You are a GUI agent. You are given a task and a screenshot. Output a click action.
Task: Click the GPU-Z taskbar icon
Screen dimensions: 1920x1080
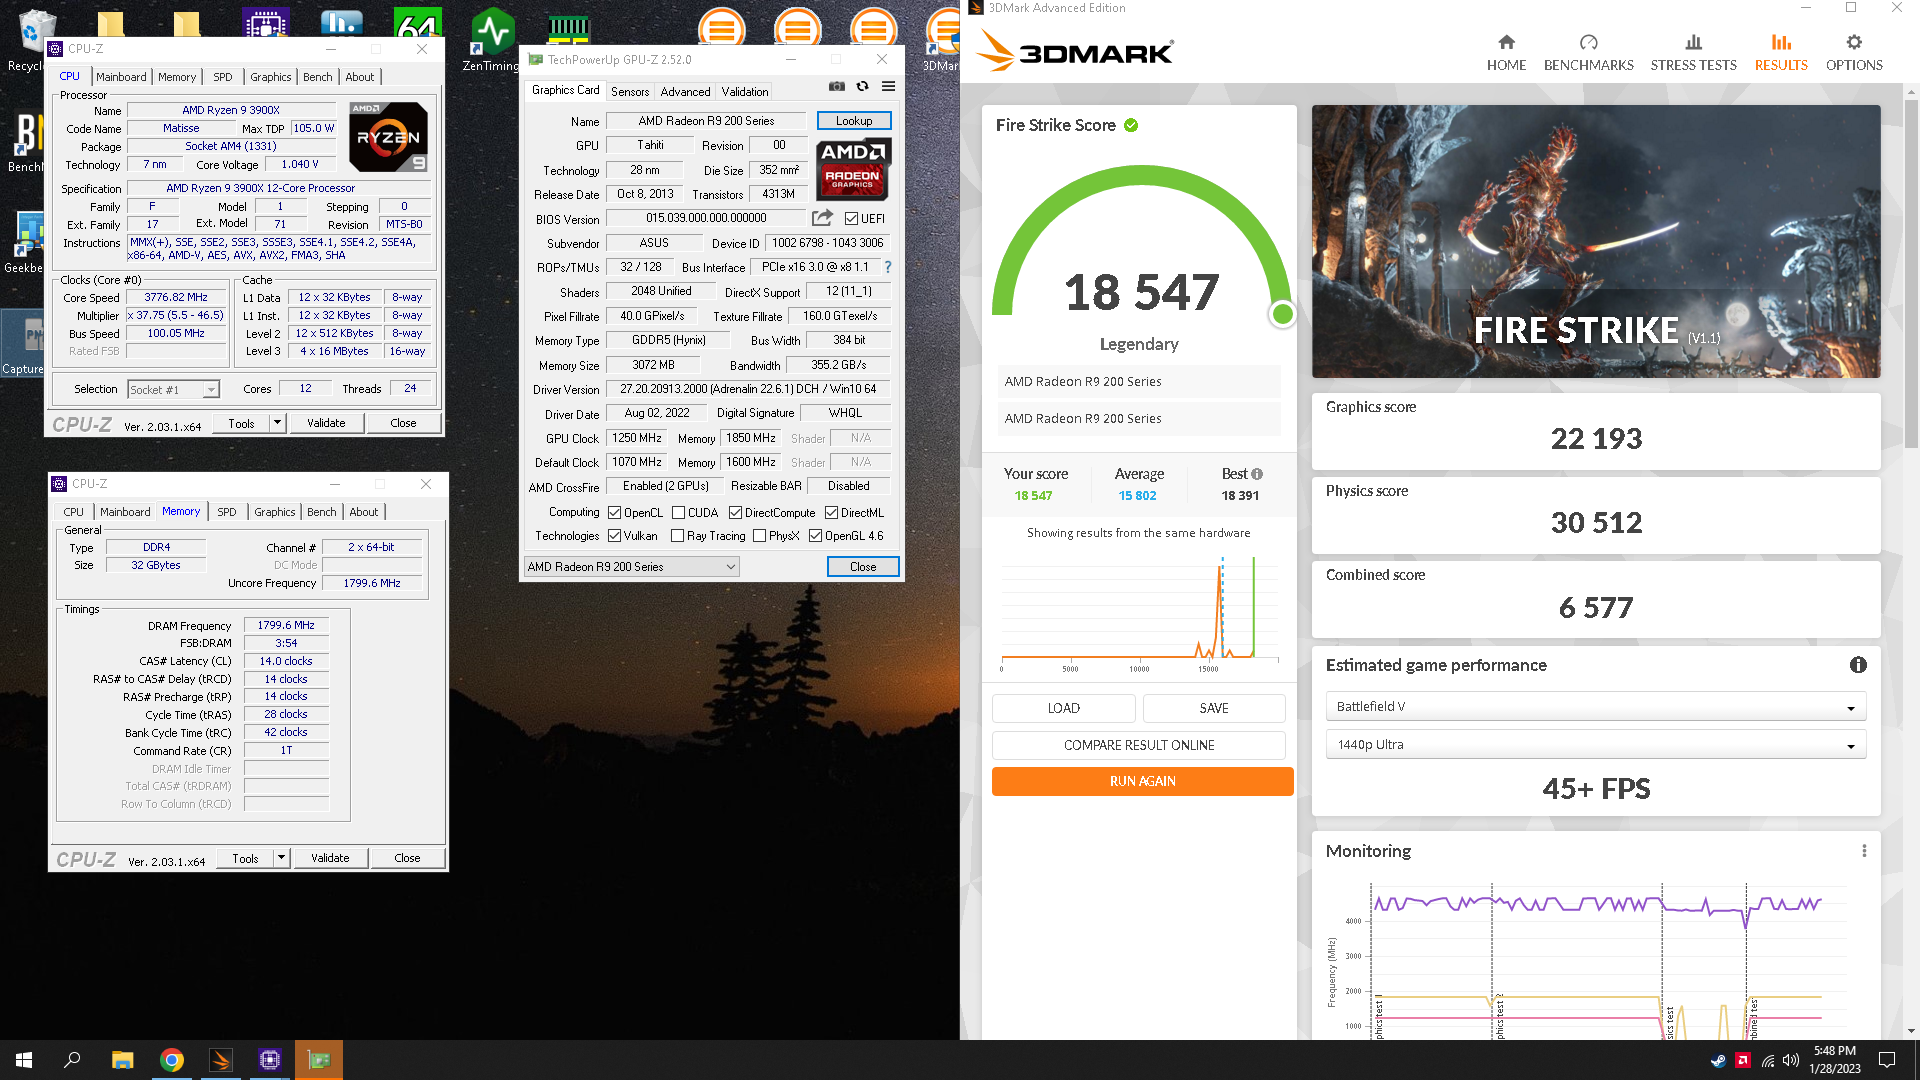[x=319, y=1060]
